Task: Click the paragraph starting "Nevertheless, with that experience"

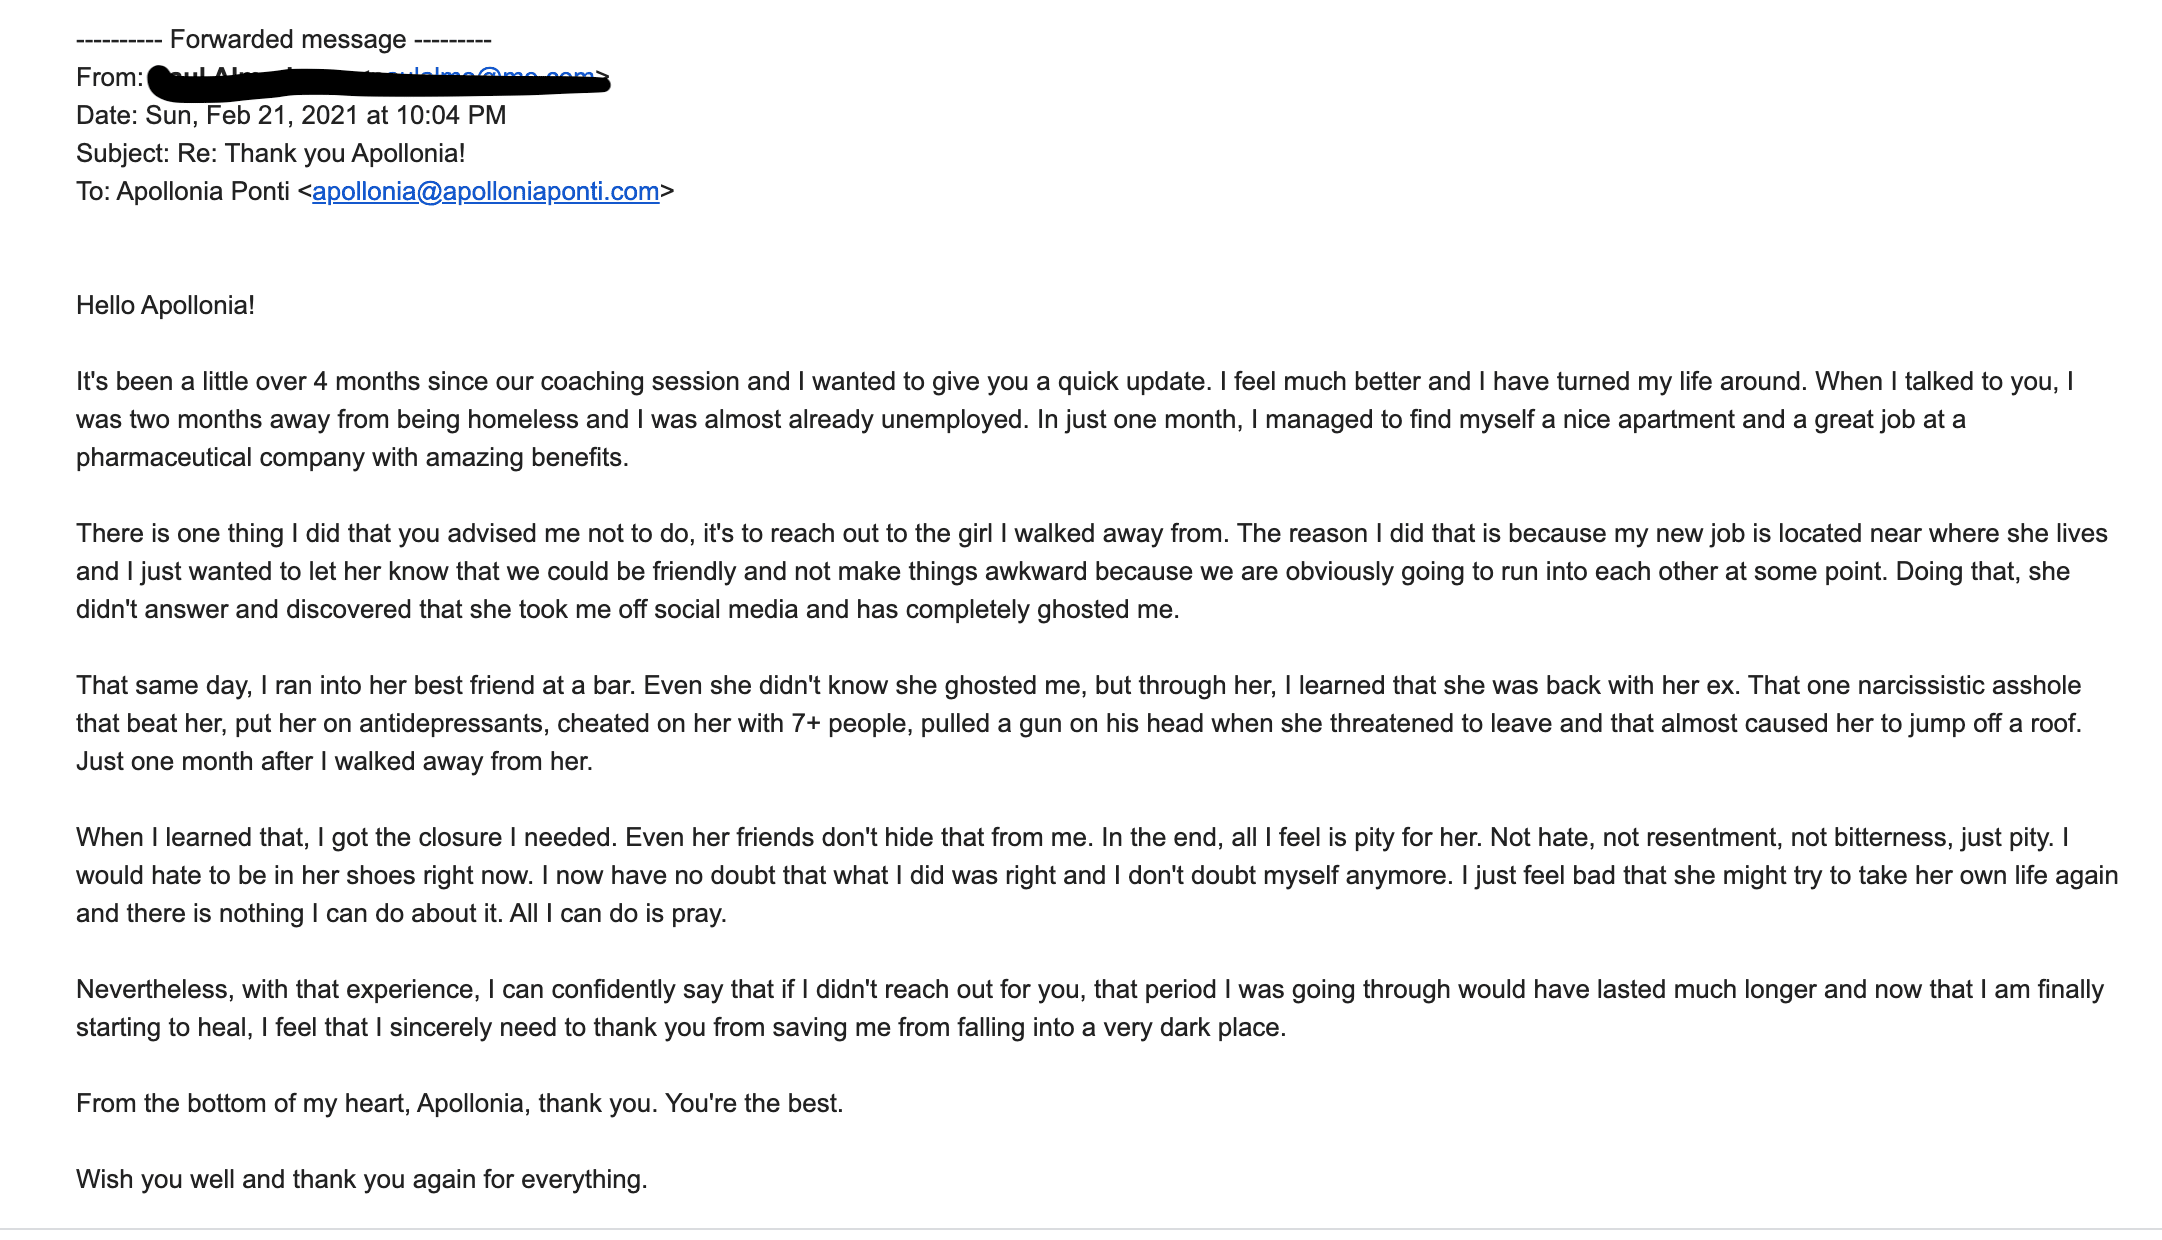Action: point(1090,1008)
